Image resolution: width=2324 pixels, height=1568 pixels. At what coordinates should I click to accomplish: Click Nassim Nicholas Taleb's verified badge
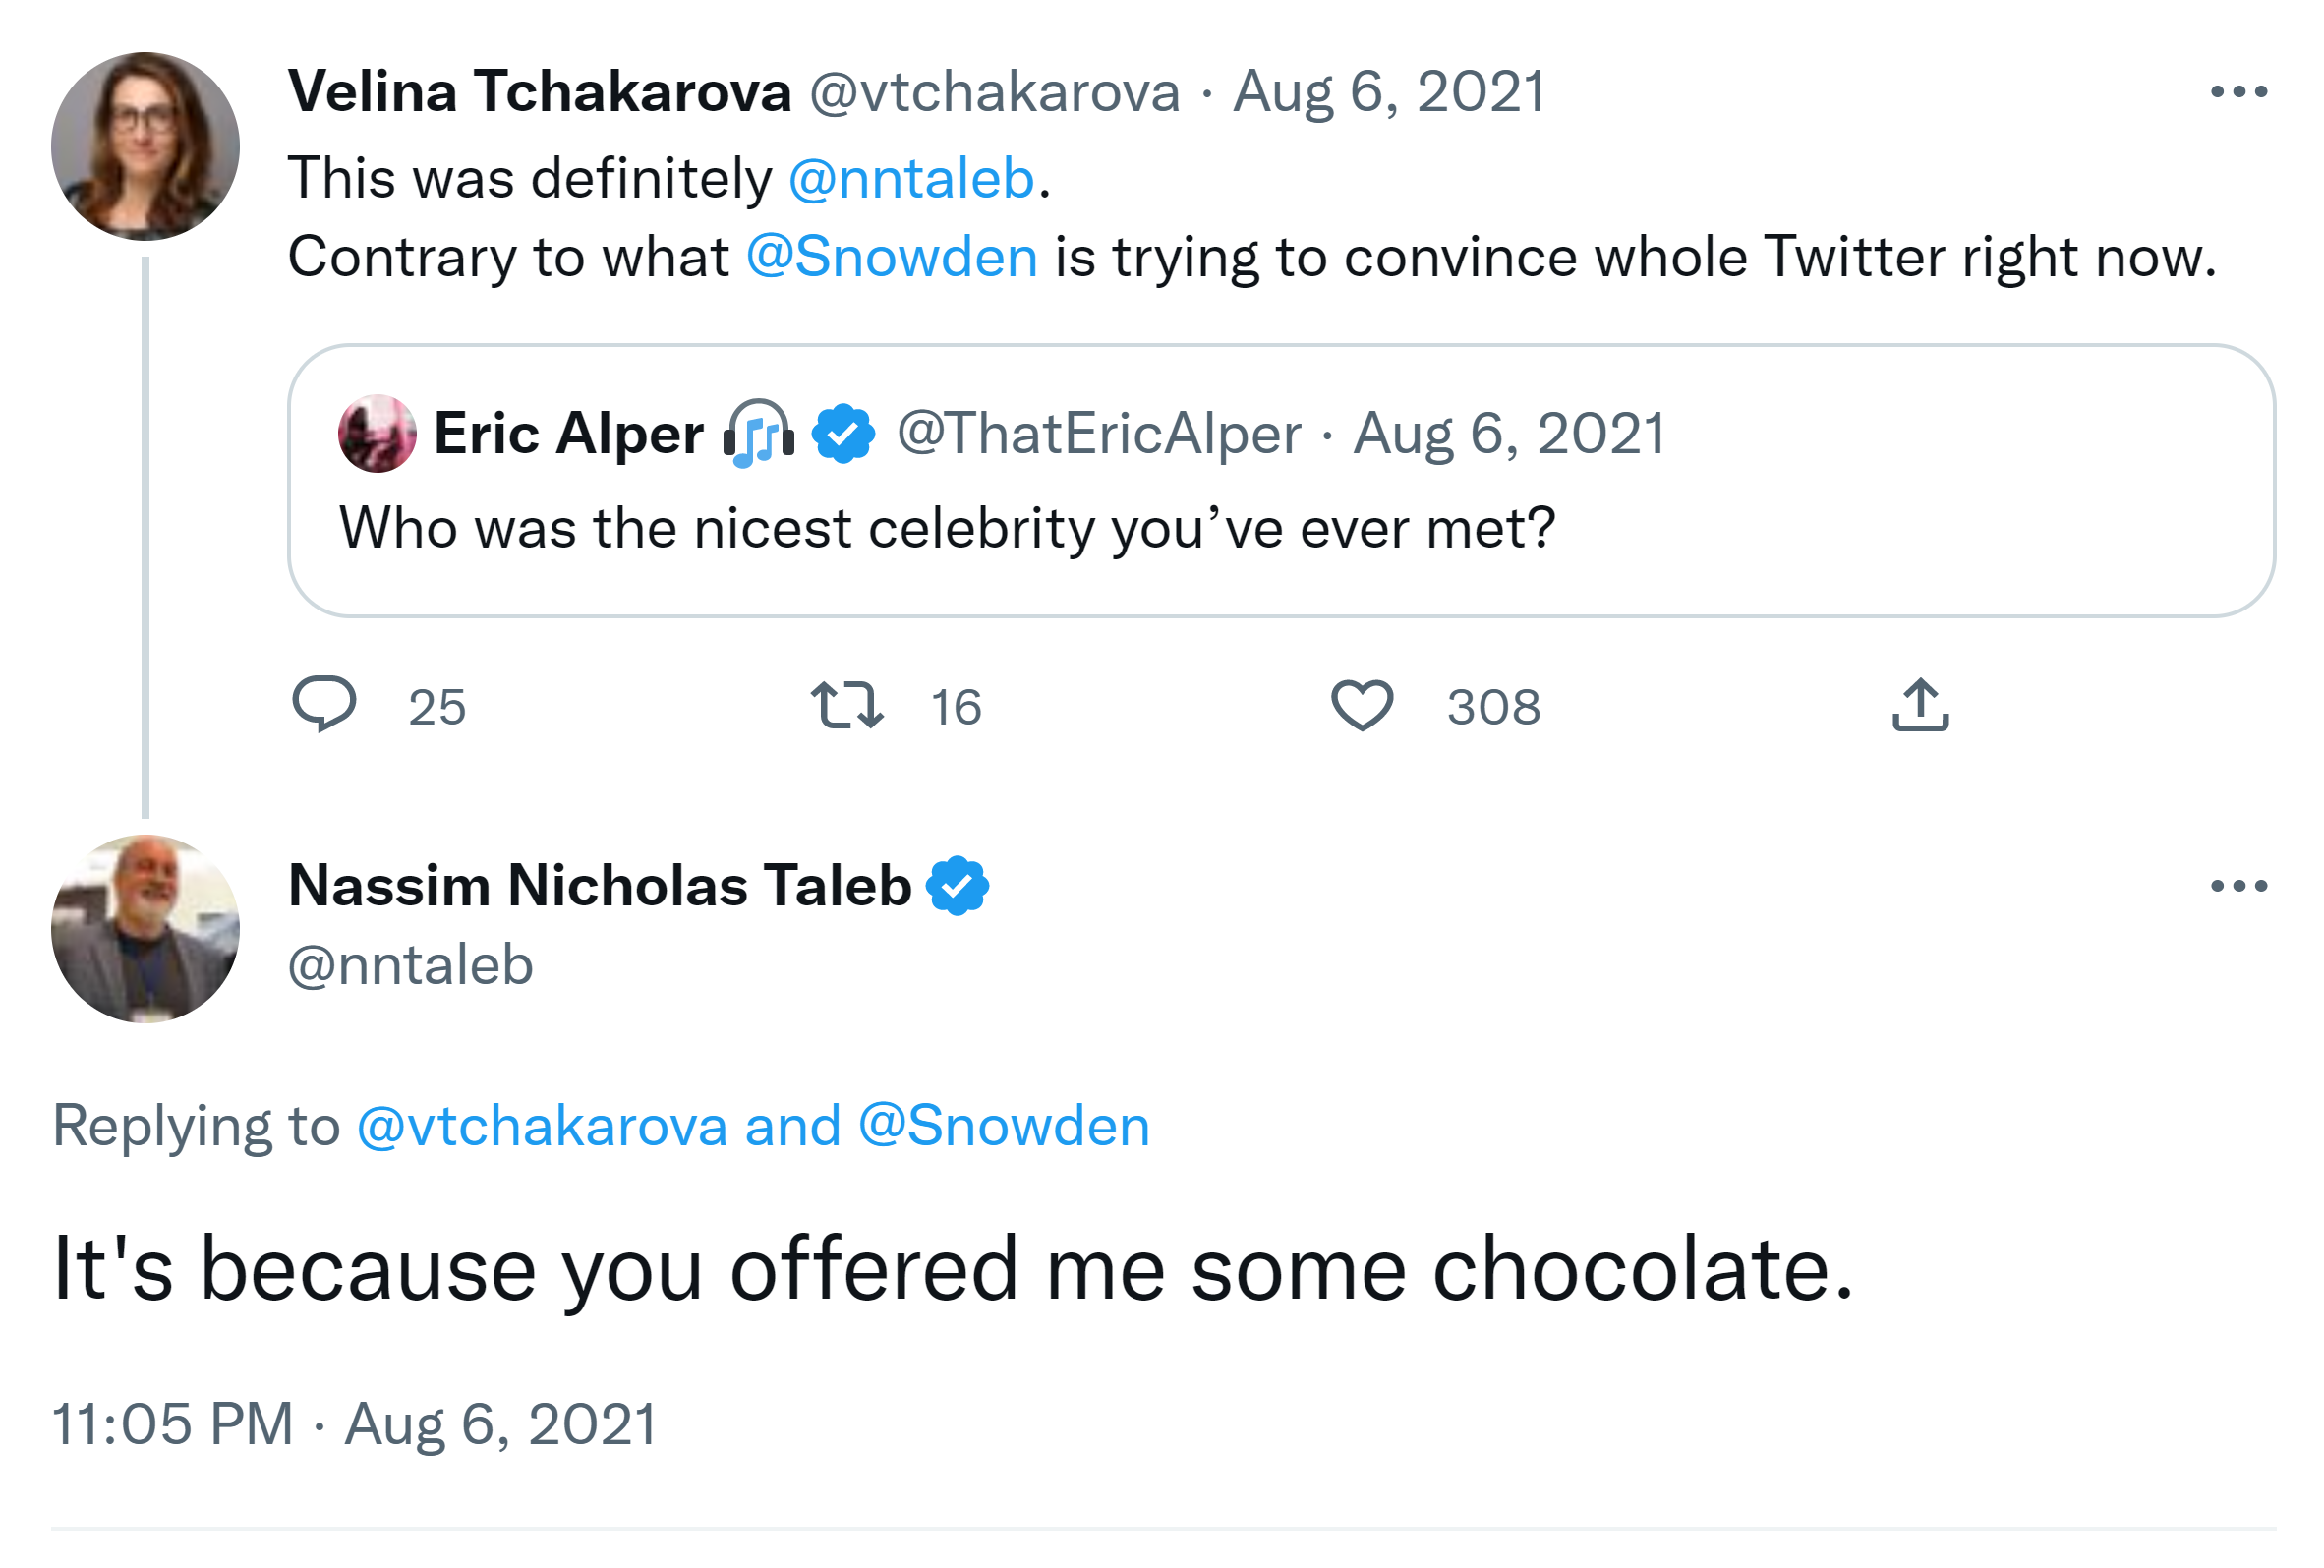pyautogui.click(x=957, y=886)
